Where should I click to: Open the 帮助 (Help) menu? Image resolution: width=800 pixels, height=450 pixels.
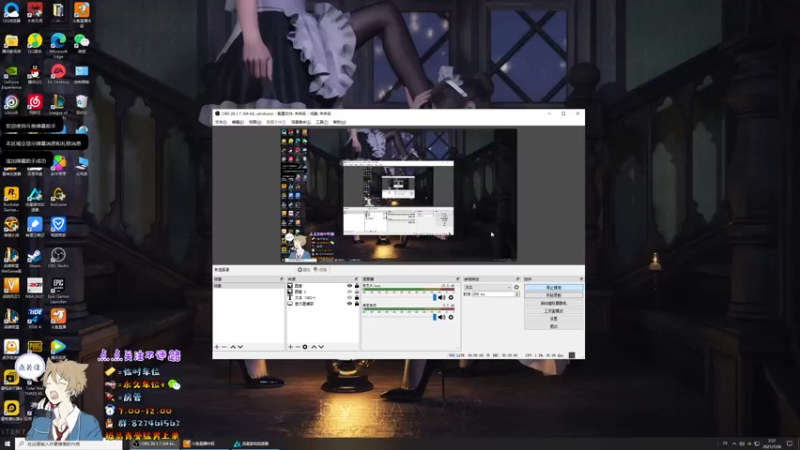click(x=339, y=122)
